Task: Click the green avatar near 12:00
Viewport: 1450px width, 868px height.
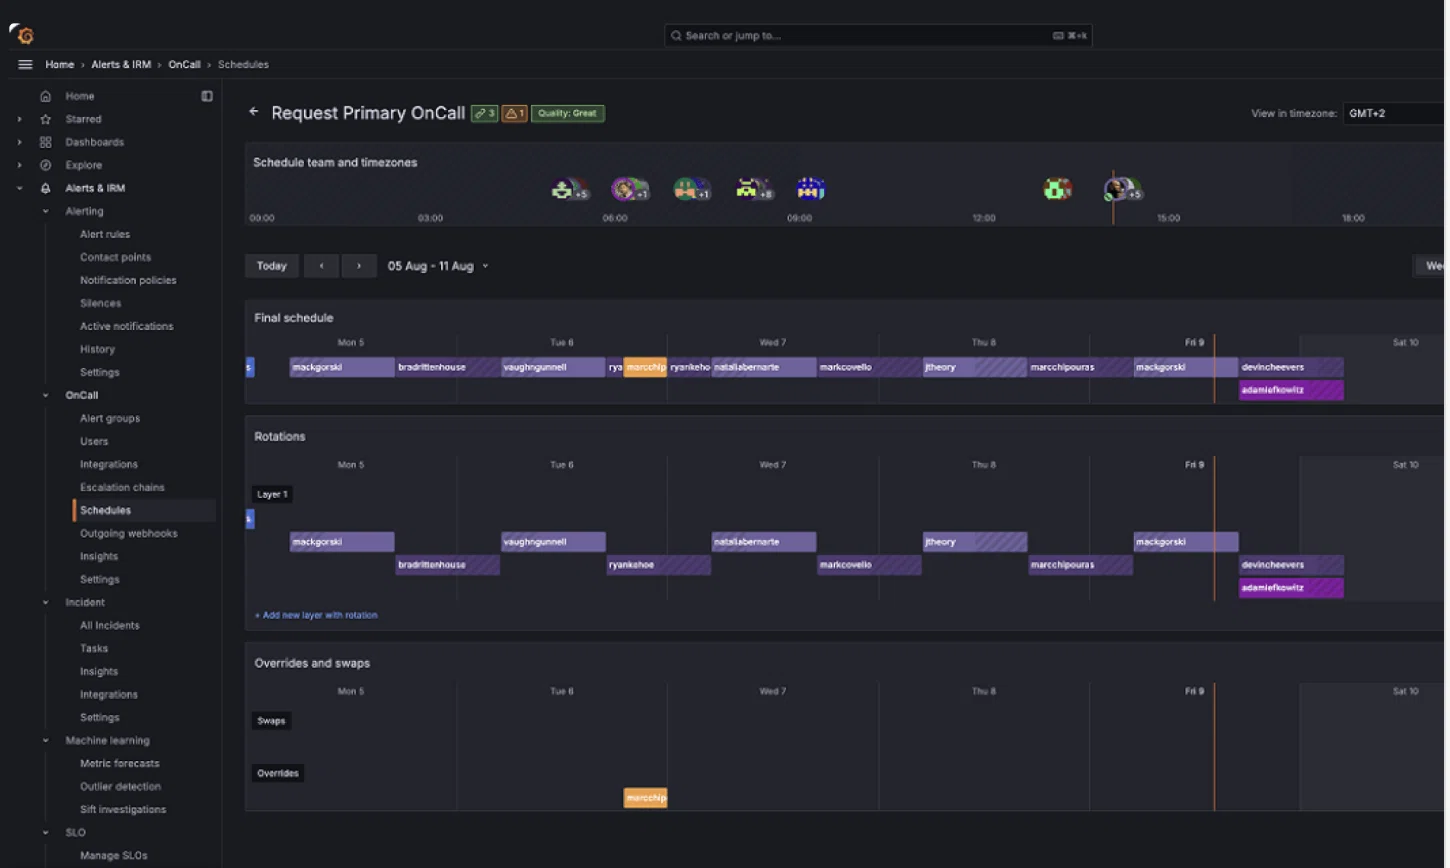Action: (x=1058, y=188)
